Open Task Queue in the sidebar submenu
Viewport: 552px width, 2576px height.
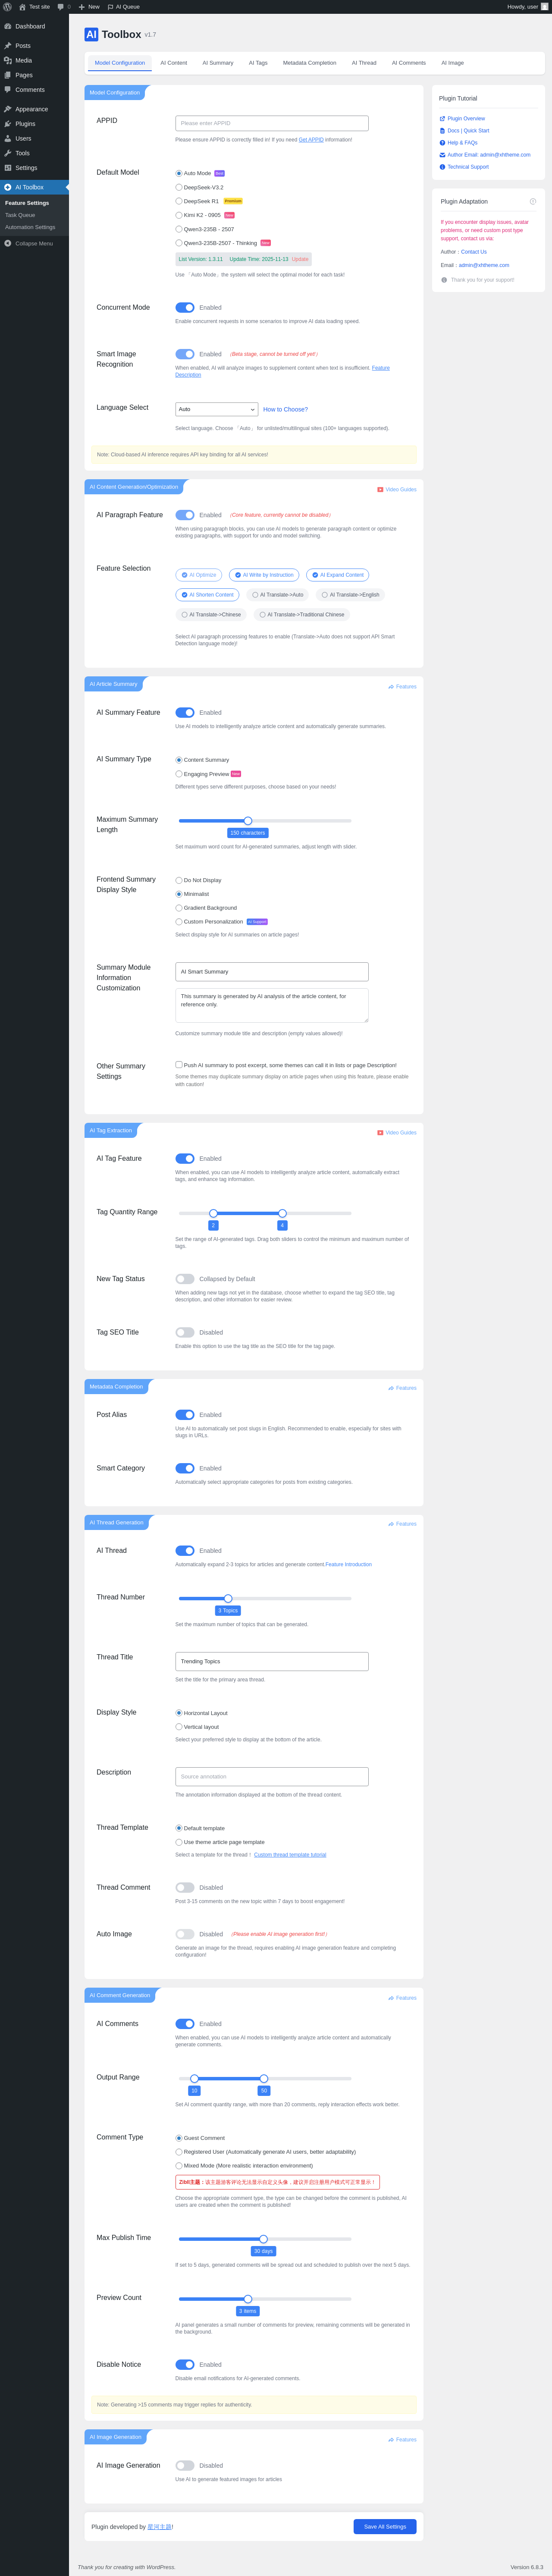(x=20, y=215)
